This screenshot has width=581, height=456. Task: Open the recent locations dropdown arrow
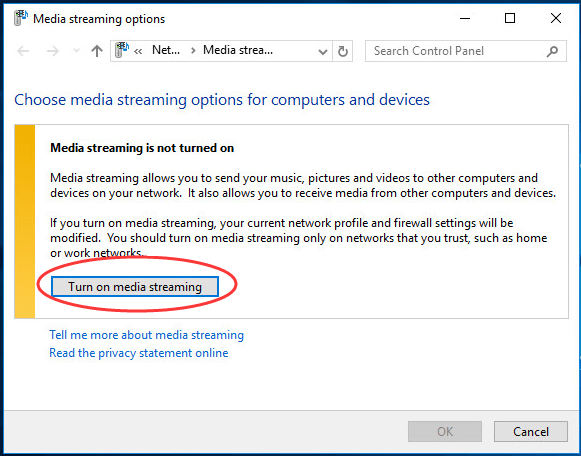tap(76, 51)
